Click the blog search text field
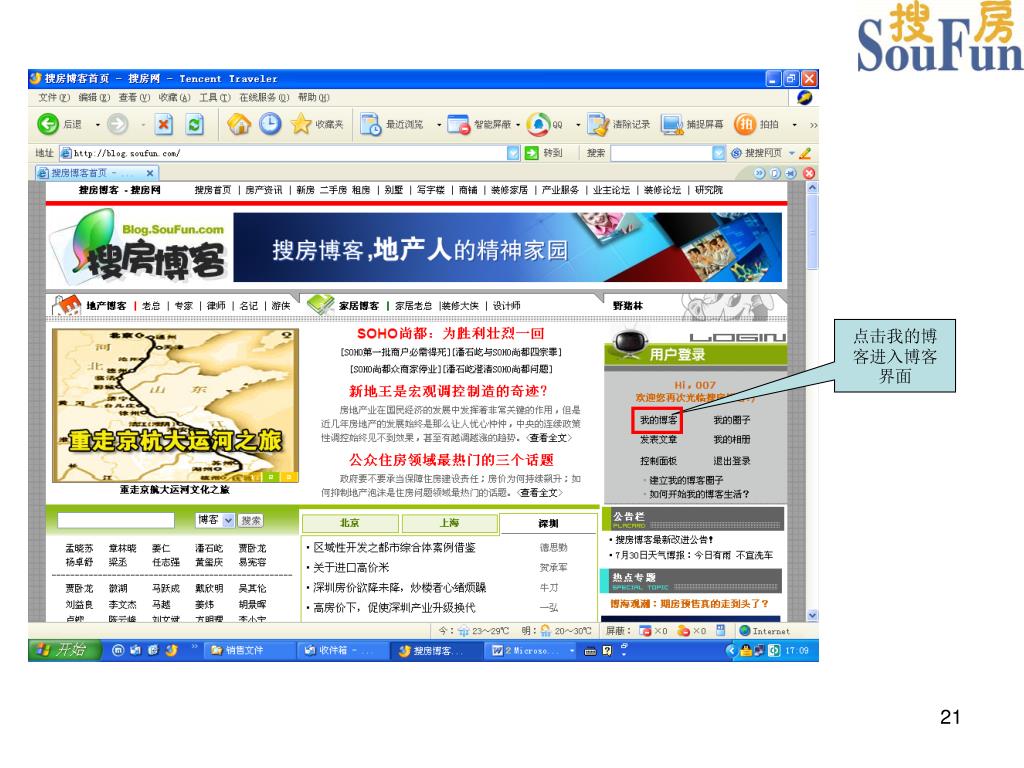Viewport: 1024px width, 768px height. [116, 520]
